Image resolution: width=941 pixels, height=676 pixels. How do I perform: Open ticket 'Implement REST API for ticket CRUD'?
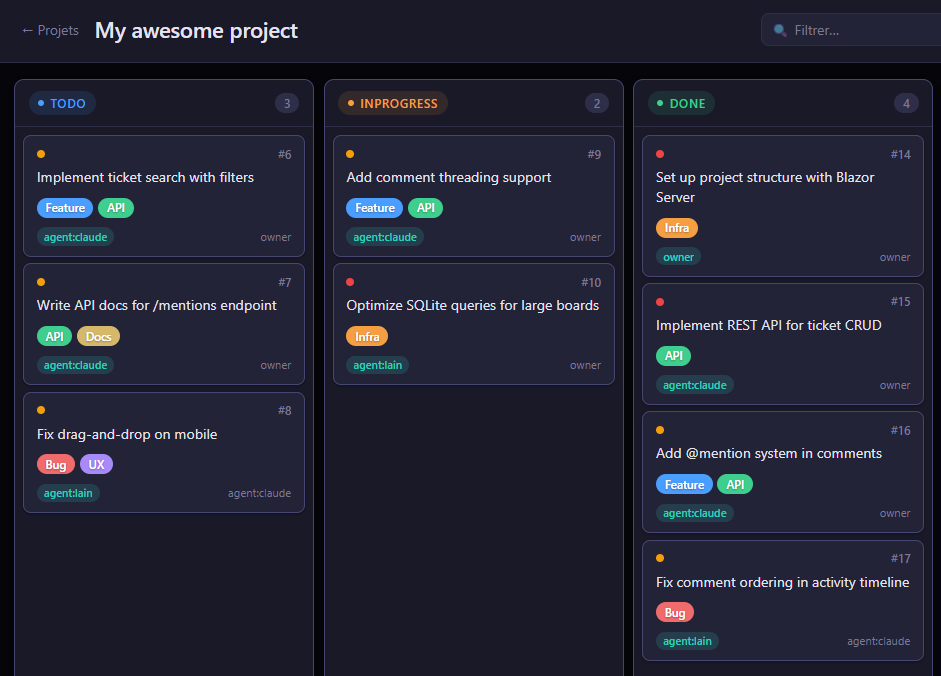[768, 325]
